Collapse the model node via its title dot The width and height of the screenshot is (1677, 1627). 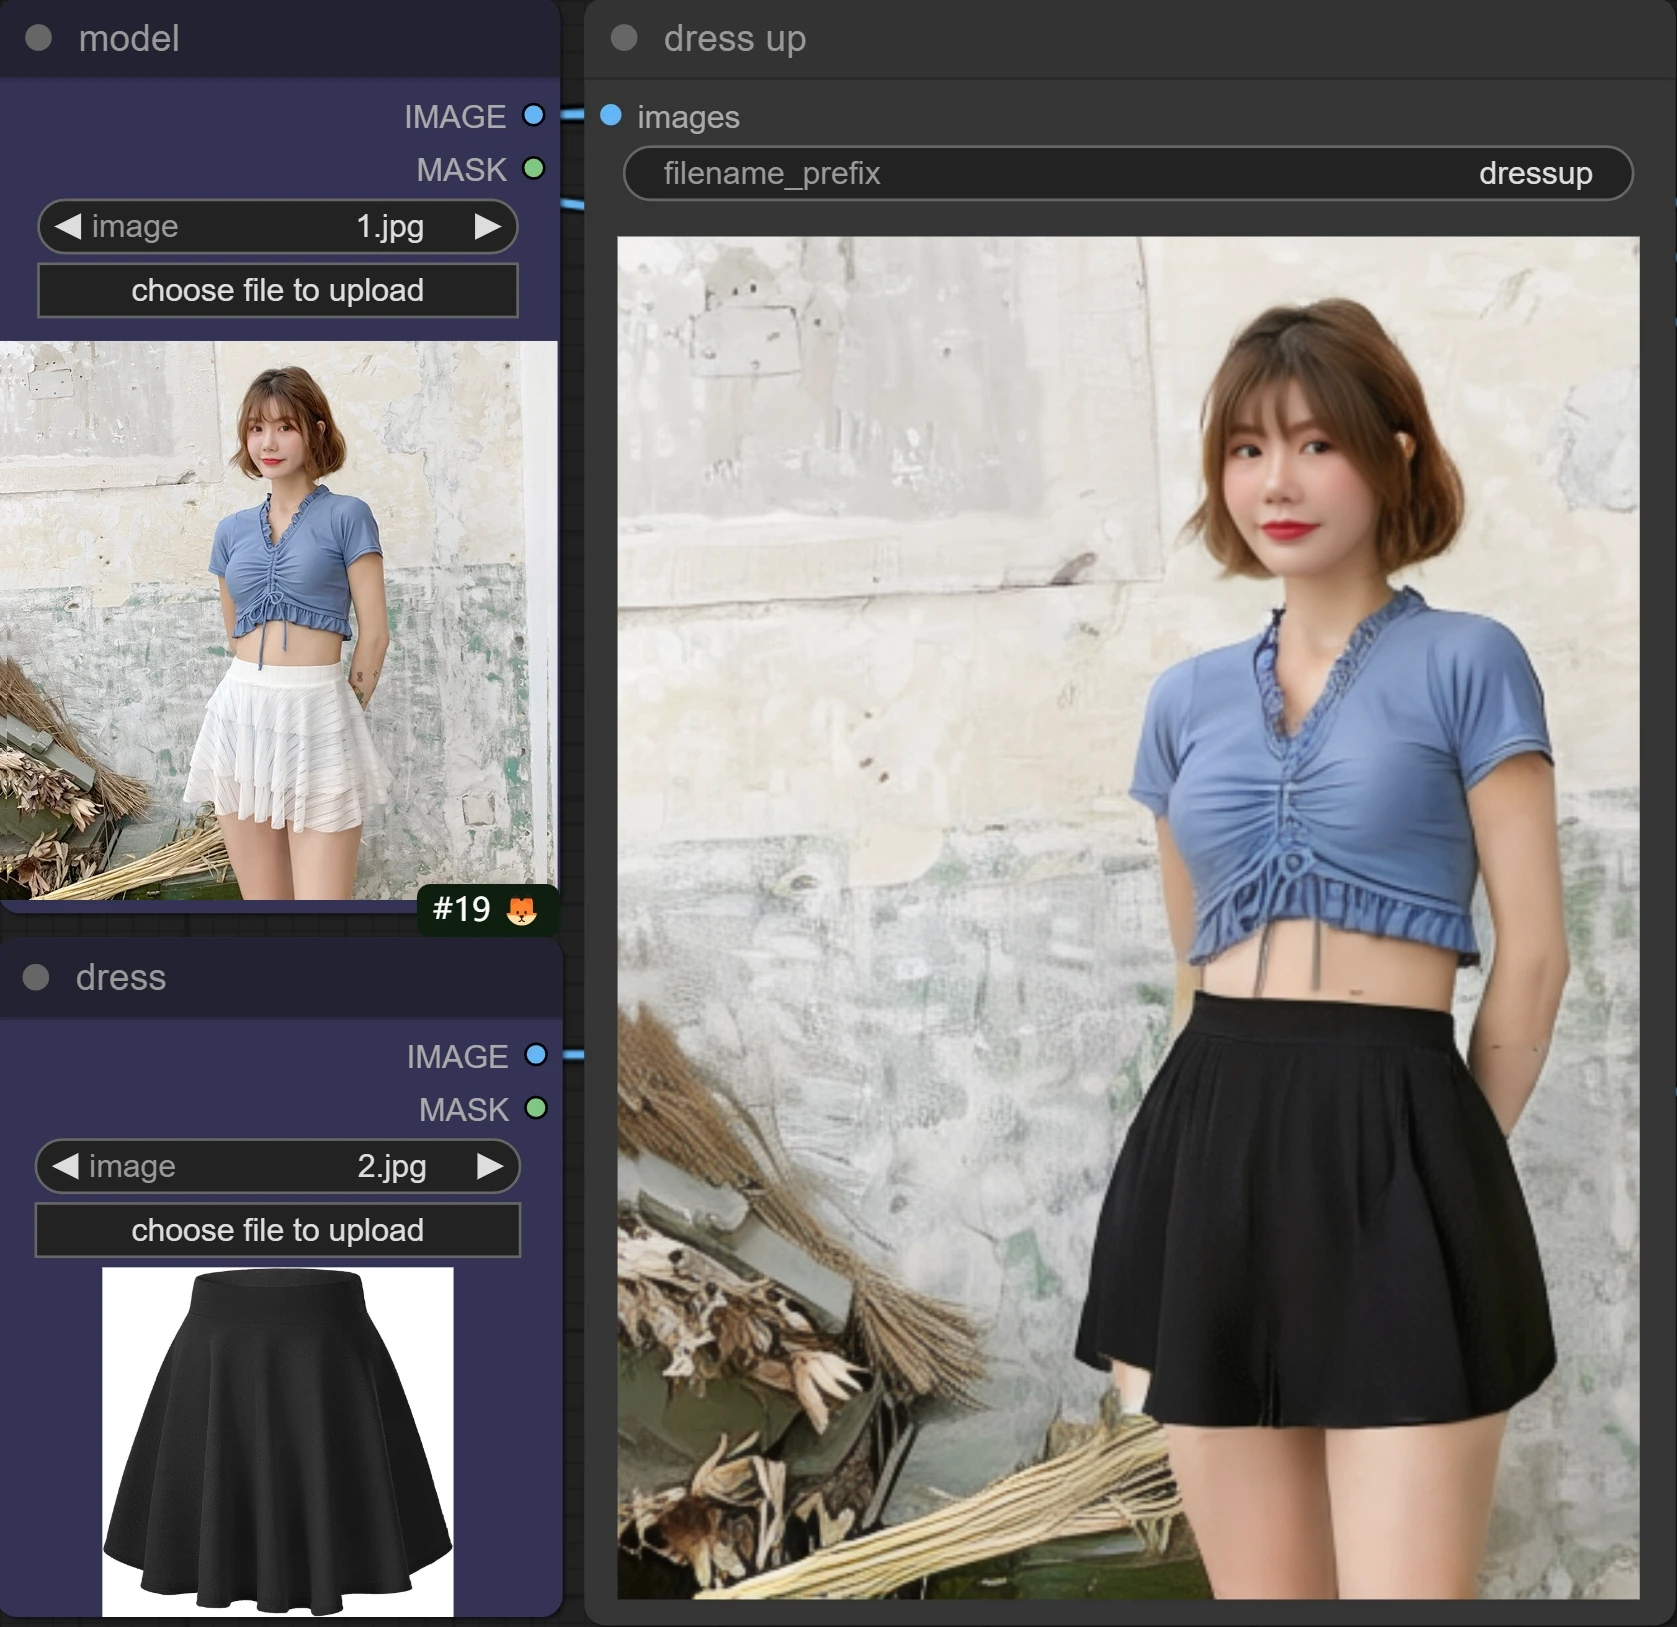(38, 37)
